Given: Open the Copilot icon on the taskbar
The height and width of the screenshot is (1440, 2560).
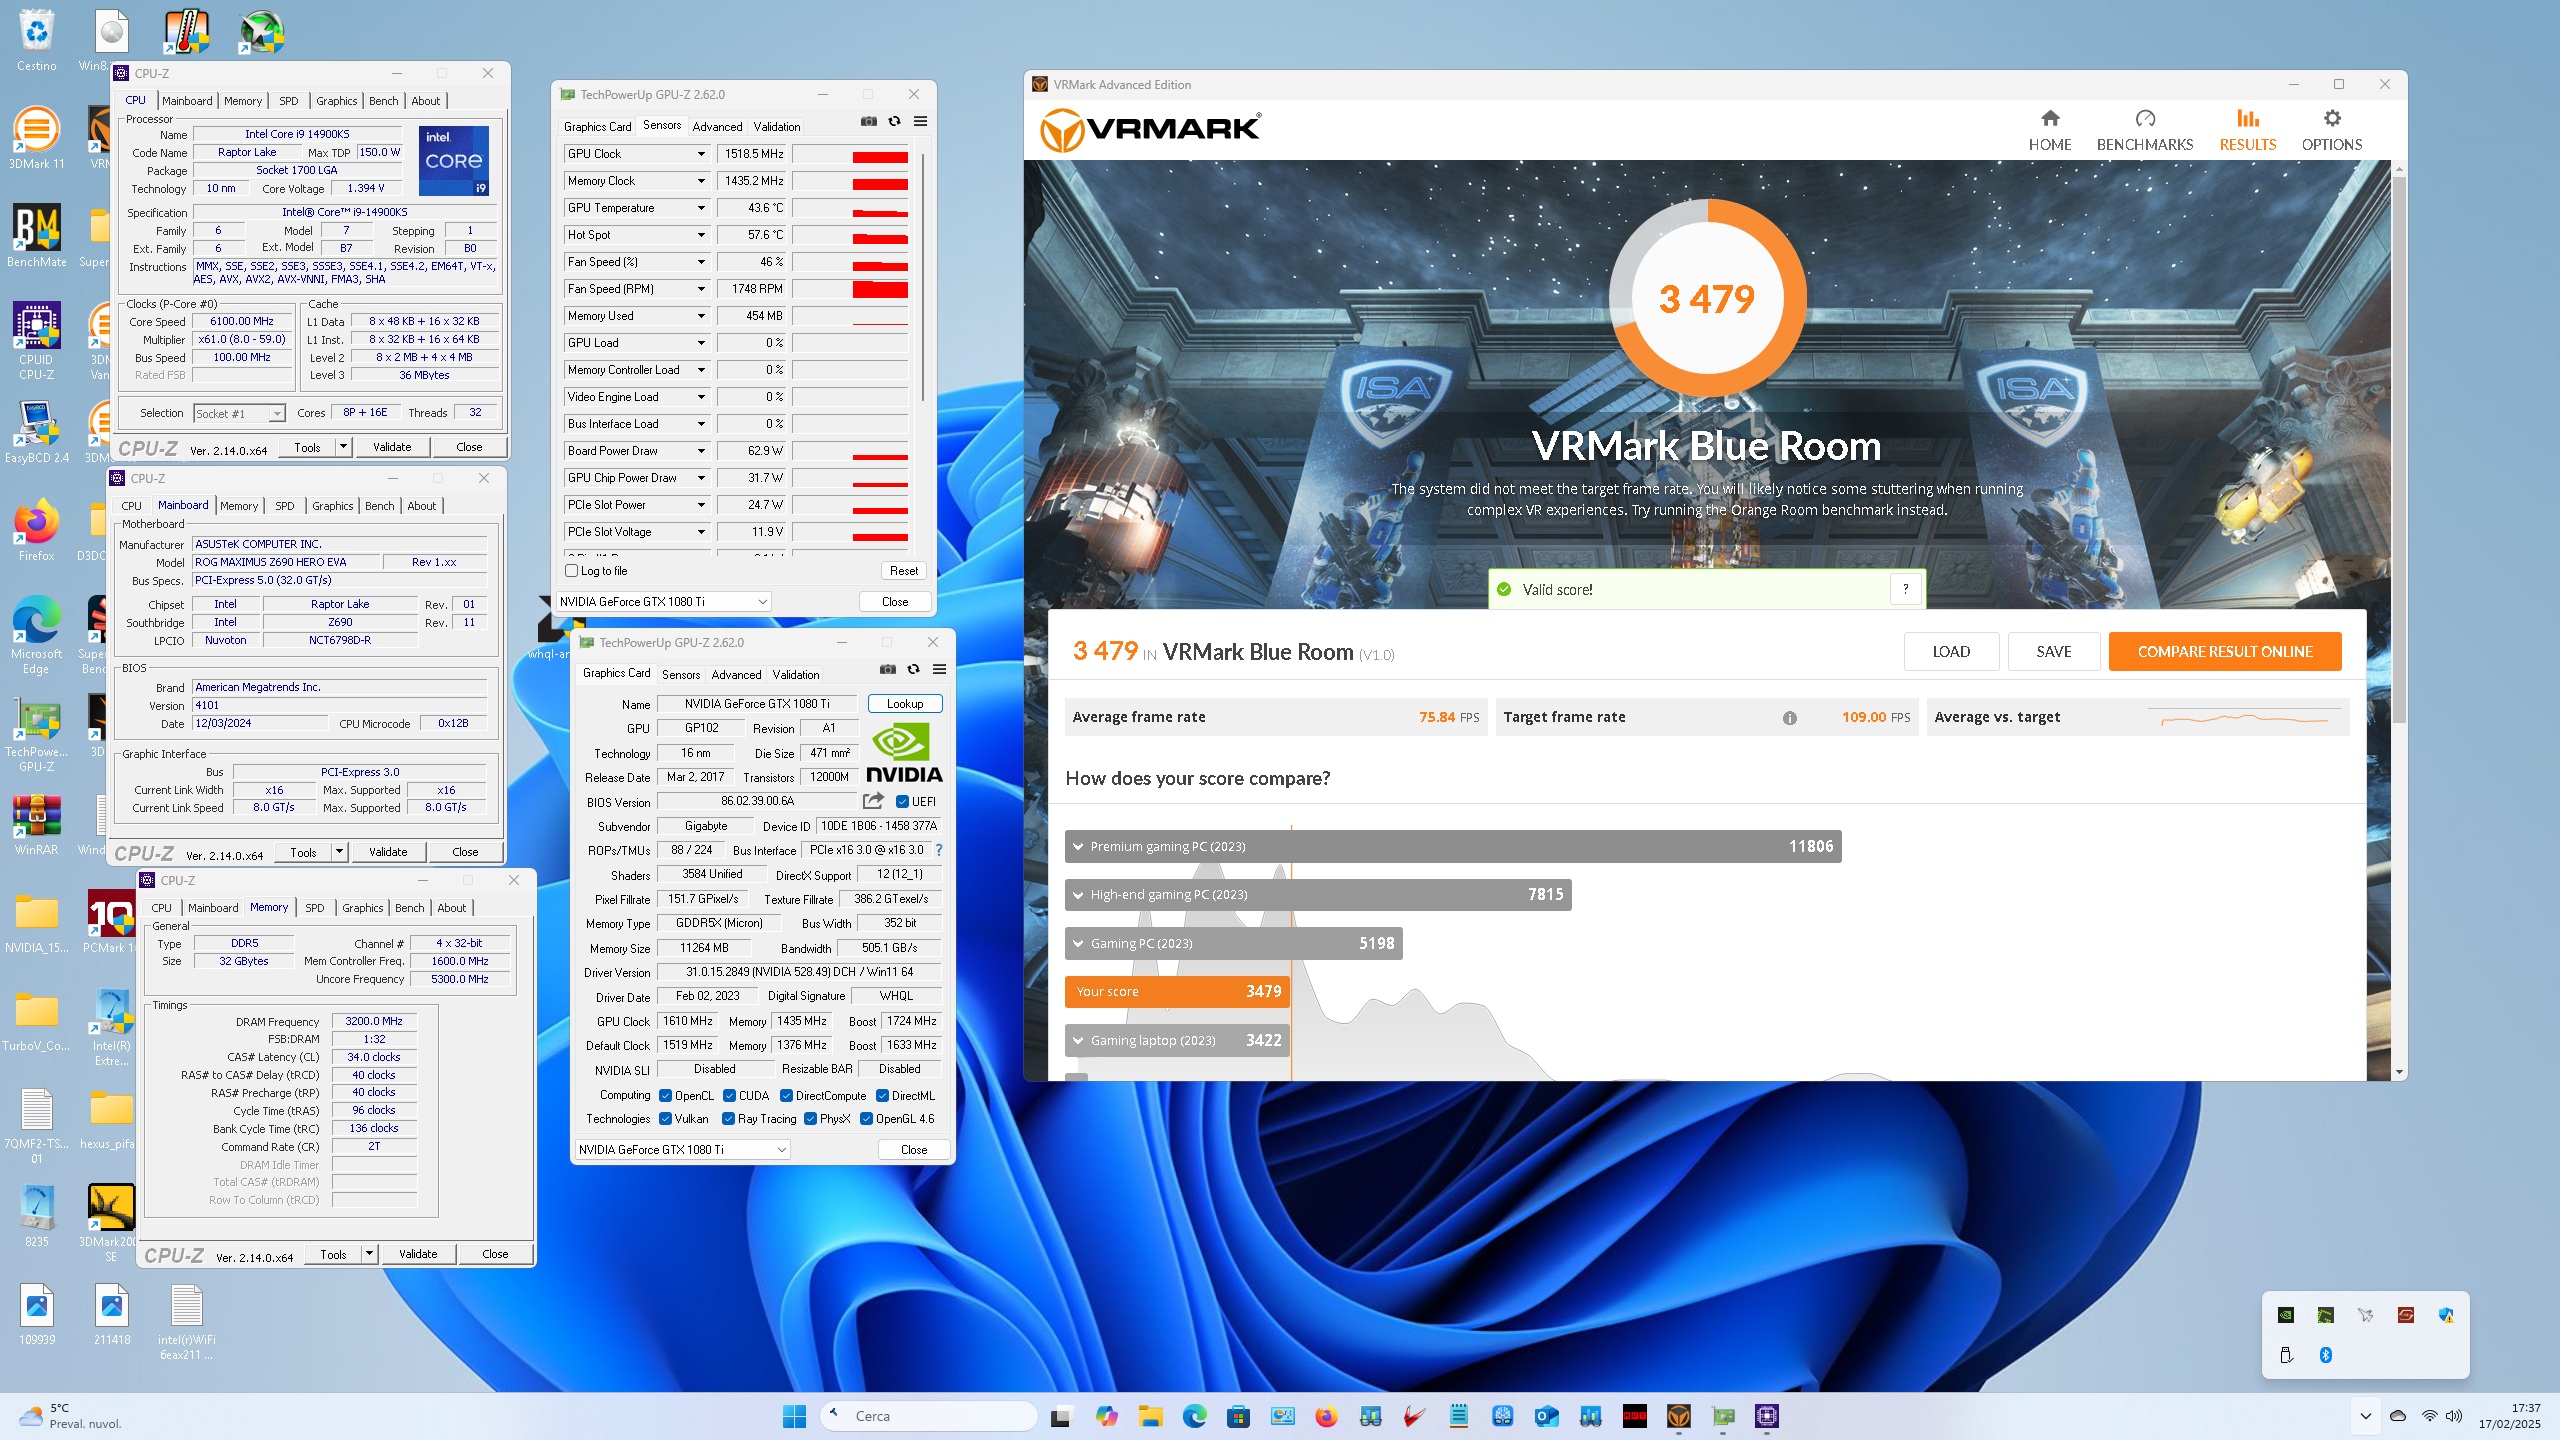Looking at the screenshot, I should point(1106,1416).
